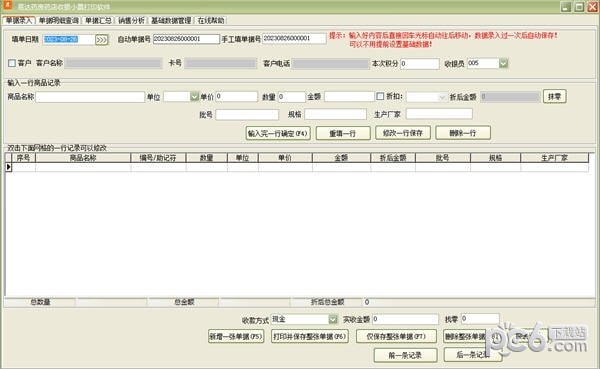Click the 自动单据号 field
The width and height of the screenshot is (600, 369).
coord(186,39)
